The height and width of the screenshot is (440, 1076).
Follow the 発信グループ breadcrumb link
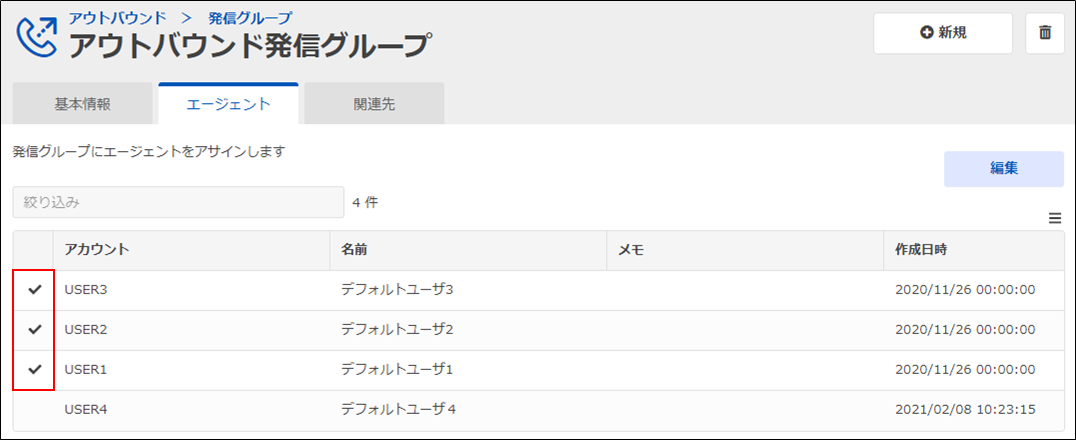[250, 16]
